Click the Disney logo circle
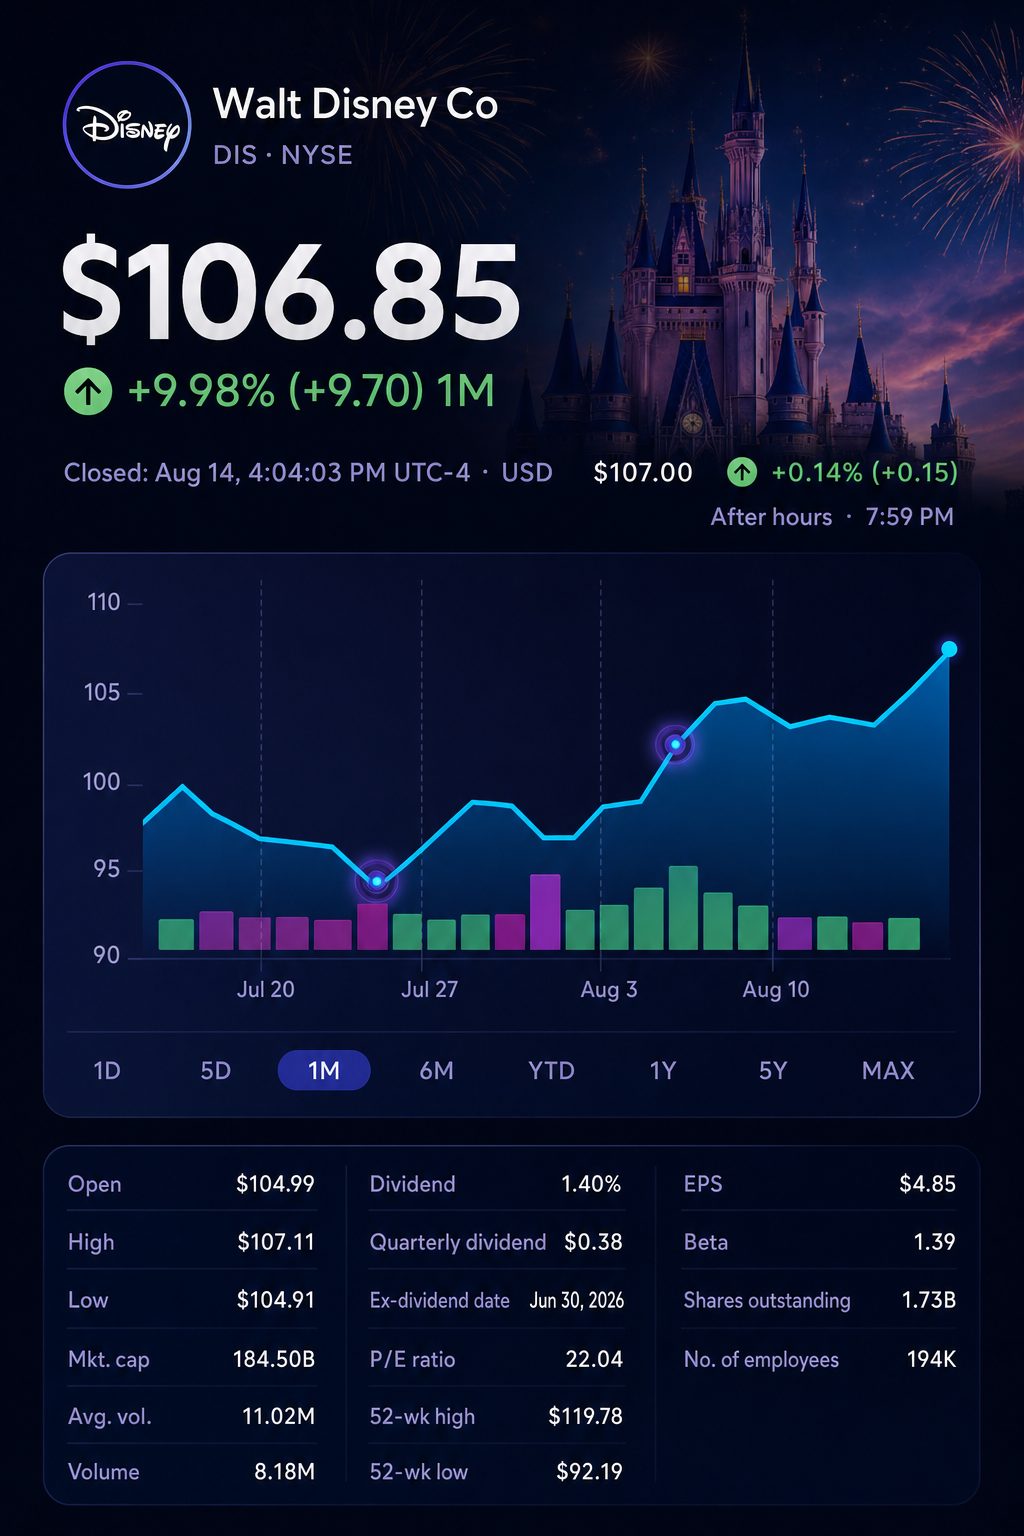1024x1536 pixels. (x=127, y=125)
